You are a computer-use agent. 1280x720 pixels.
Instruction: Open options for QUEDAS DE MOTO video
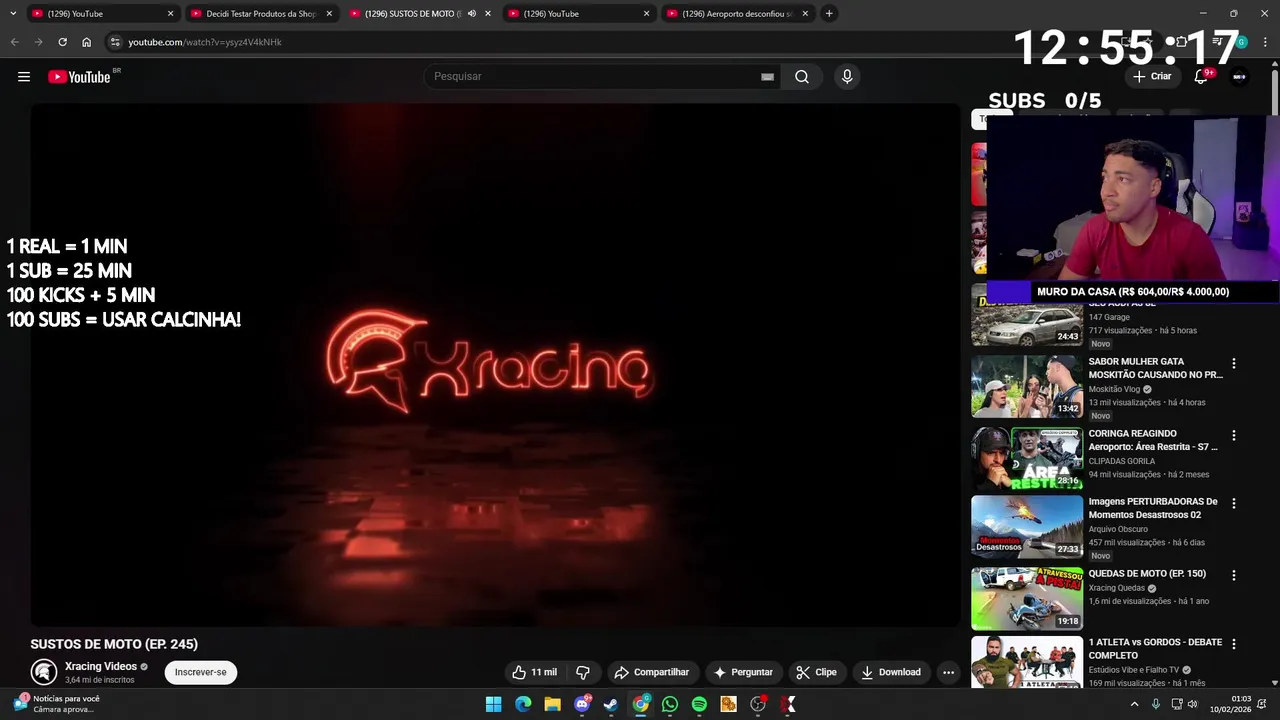1234,576
